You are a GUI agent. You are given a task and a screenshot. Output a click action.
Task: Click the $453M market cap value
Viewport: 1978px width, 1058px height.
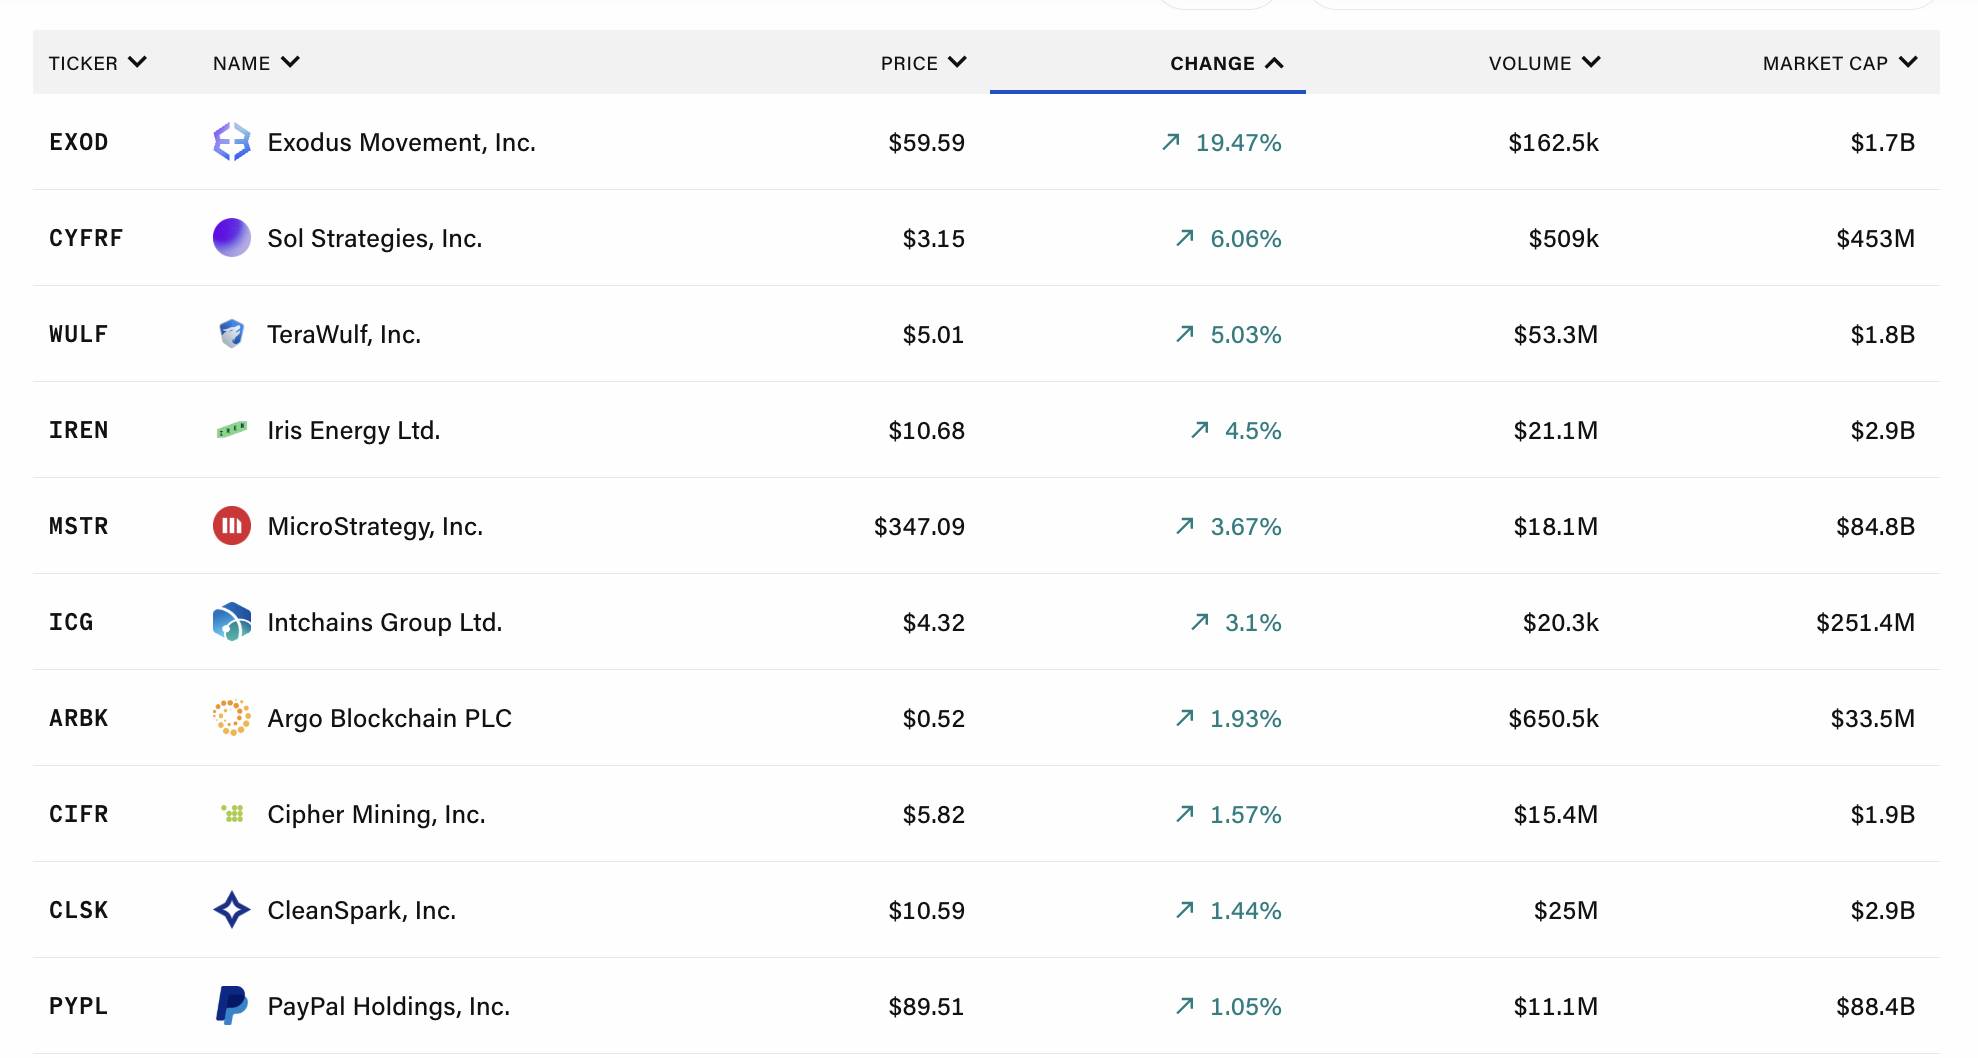(1876, 239)
